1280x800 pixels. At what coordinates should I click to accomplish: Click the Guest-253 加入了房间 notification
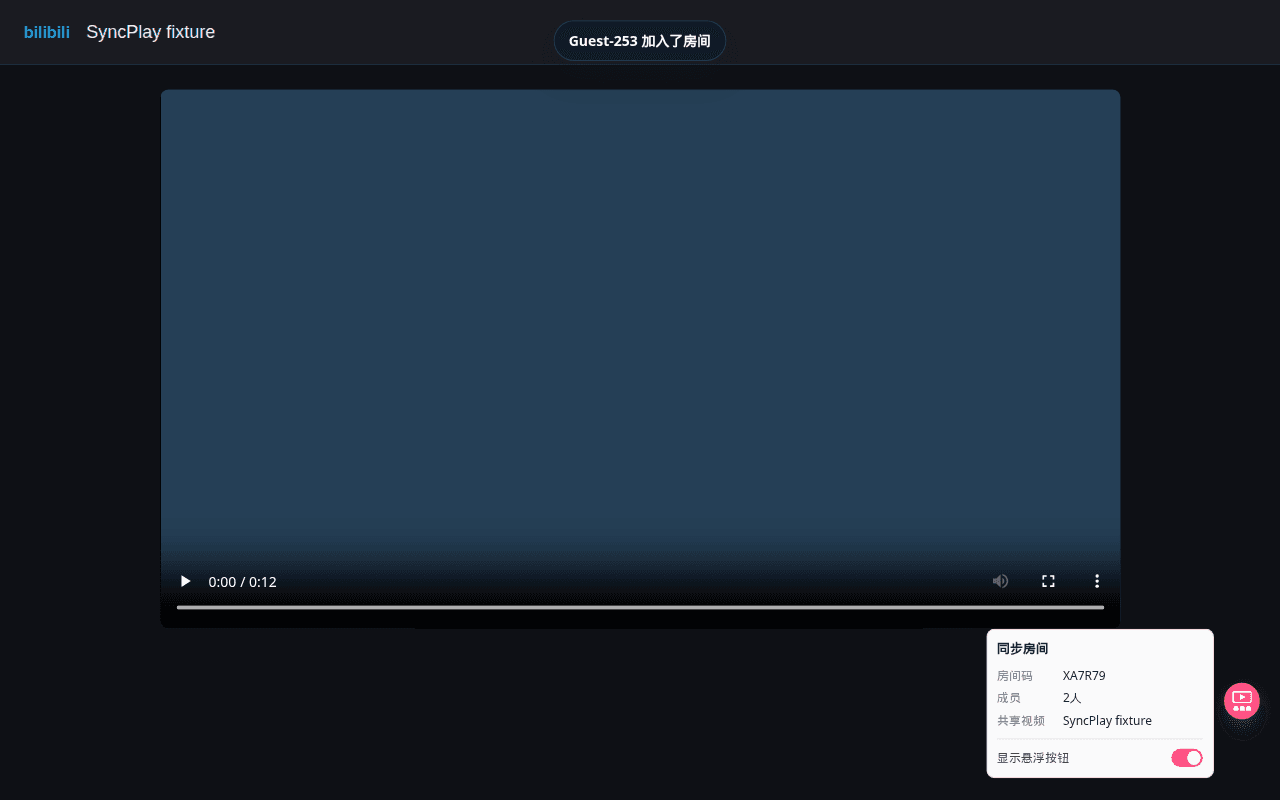pos(640,41)
